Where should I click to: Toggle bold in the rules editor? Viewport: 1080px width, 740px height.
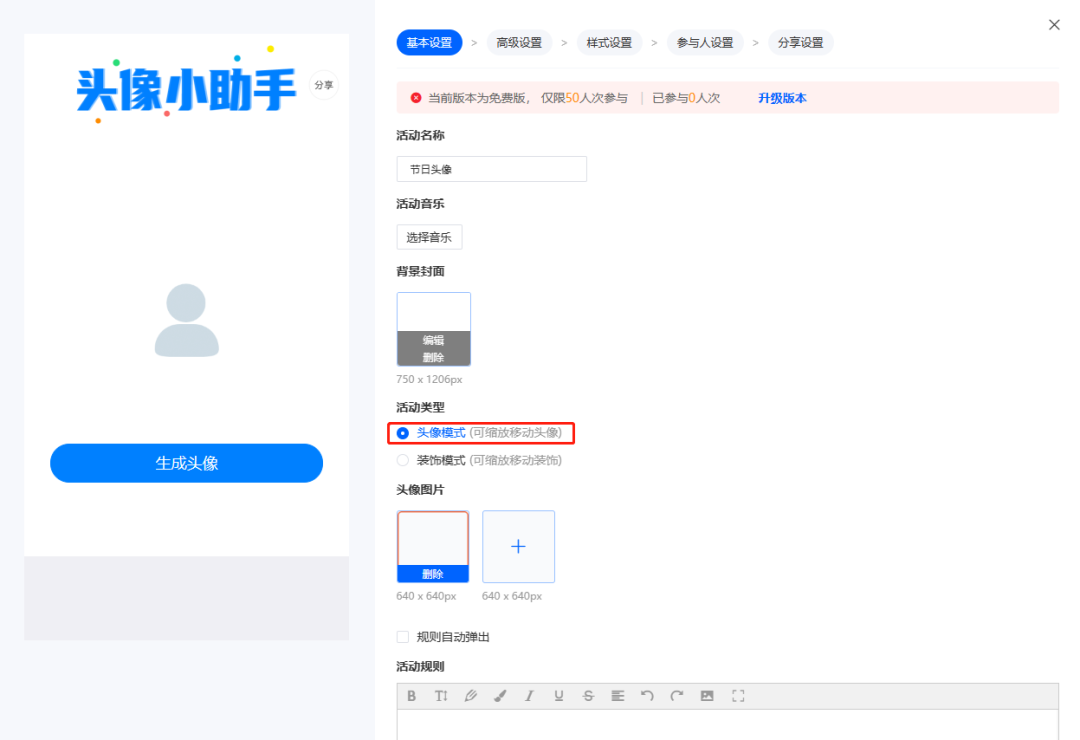411,696
